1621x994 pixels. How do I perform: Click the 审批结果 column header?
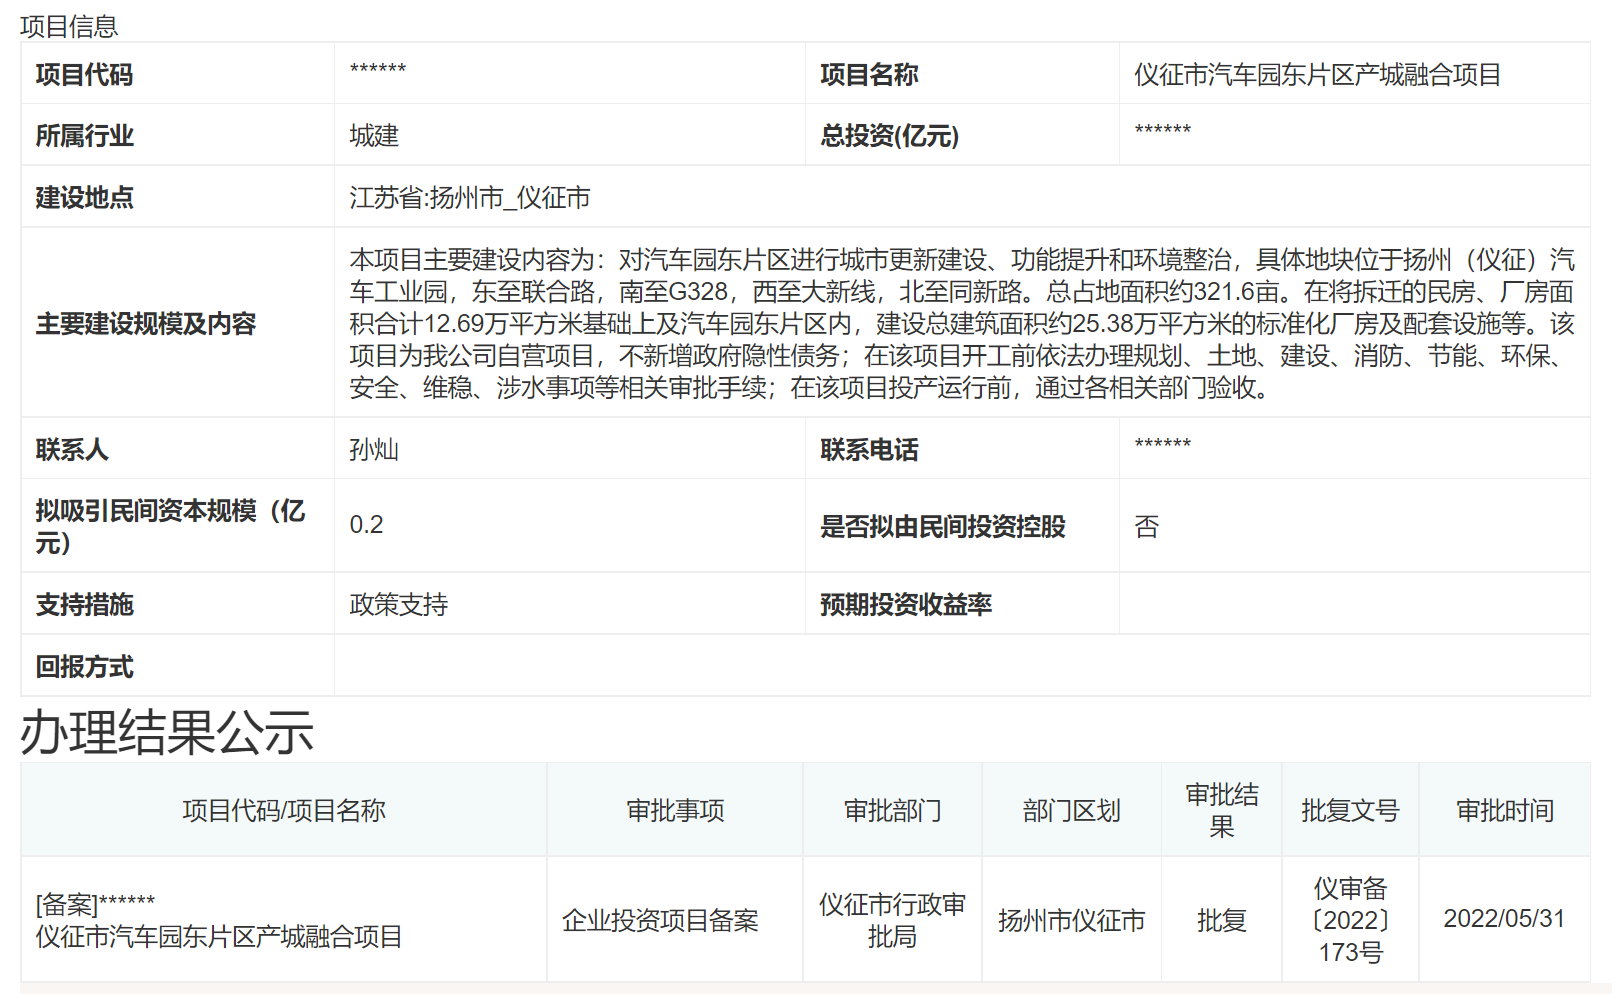[x=1222, y=811]
